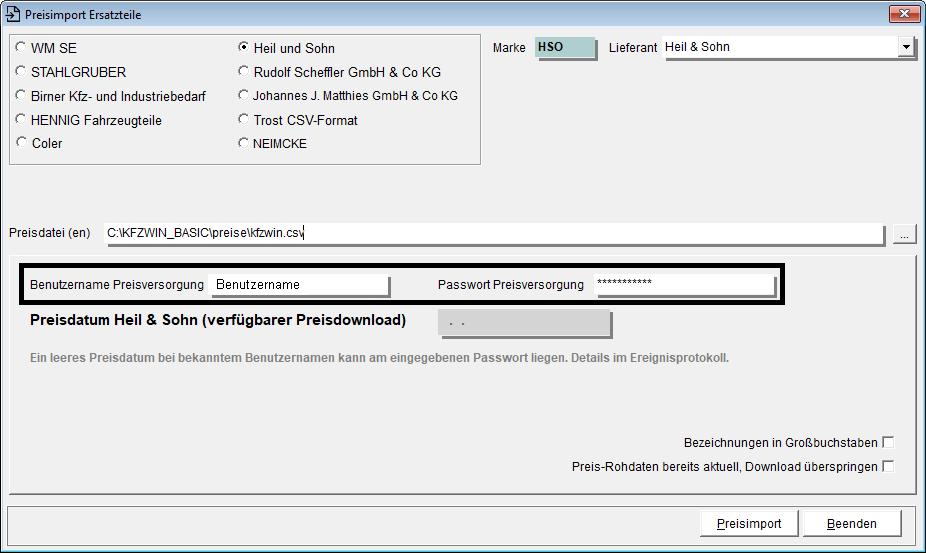This screenshot has width=926, height=553.
Task: Click the Passwort Preisversorgung field
Action: pyautogui.click(x=684, y=284)
